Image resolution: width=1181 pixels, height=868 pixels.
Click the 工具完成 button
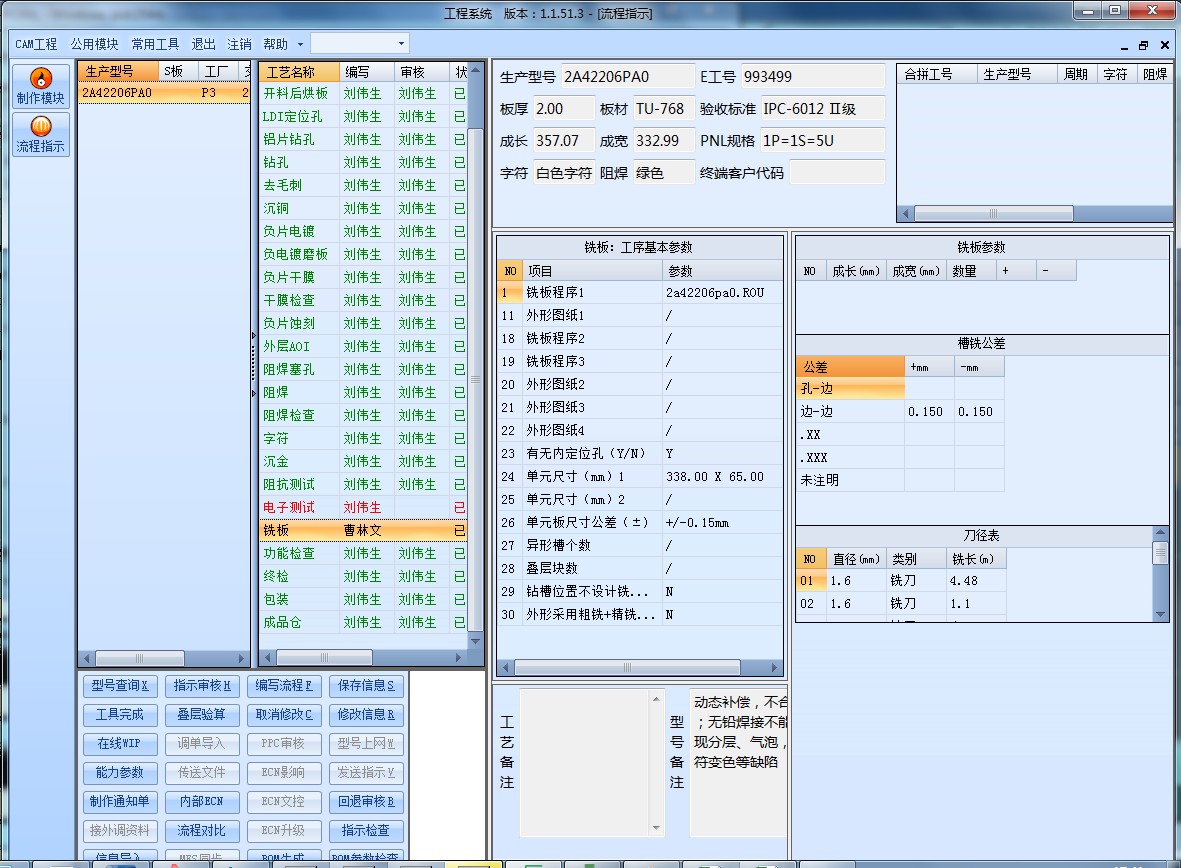click(120, 714)
